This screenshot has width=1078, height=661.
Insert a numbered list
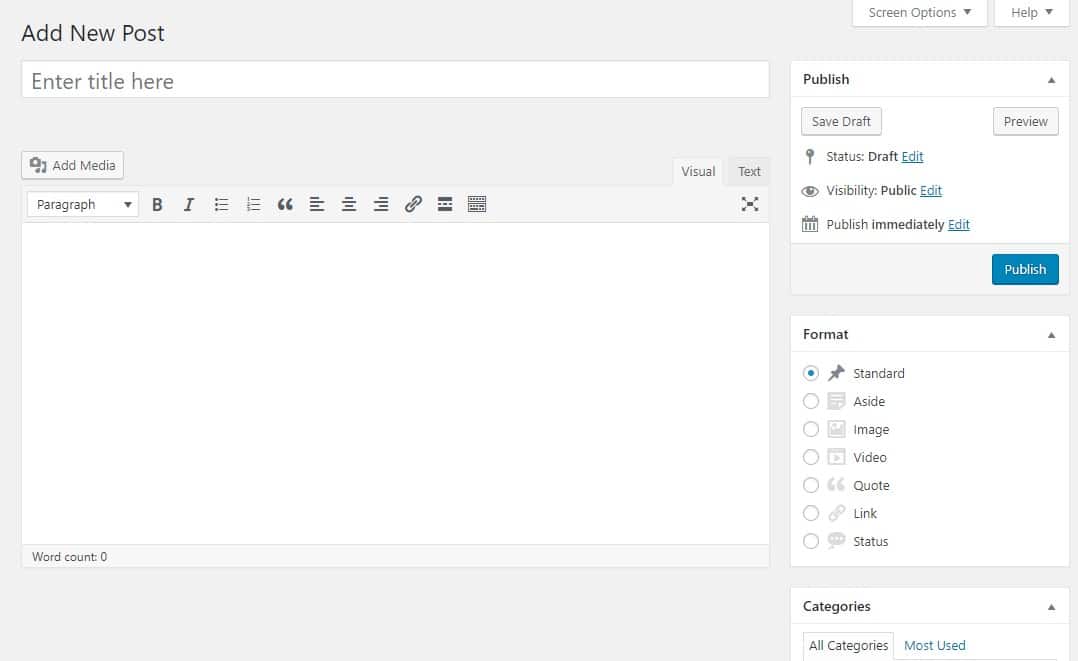coord(253,204)
